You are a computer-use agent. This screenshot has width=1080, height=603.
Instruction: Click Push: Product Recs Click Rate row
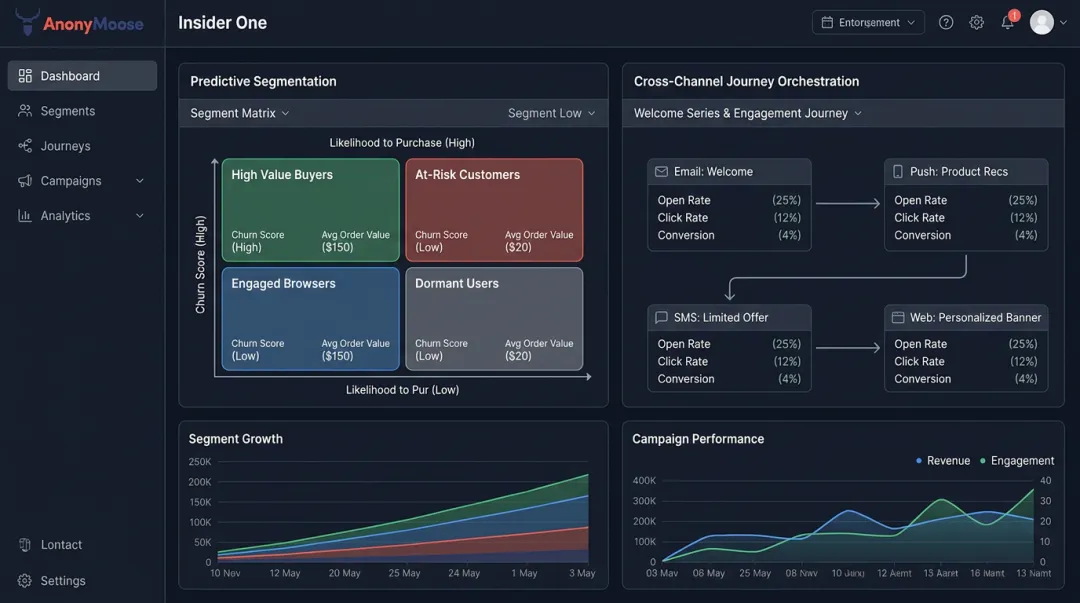click(x=966, y=217)
